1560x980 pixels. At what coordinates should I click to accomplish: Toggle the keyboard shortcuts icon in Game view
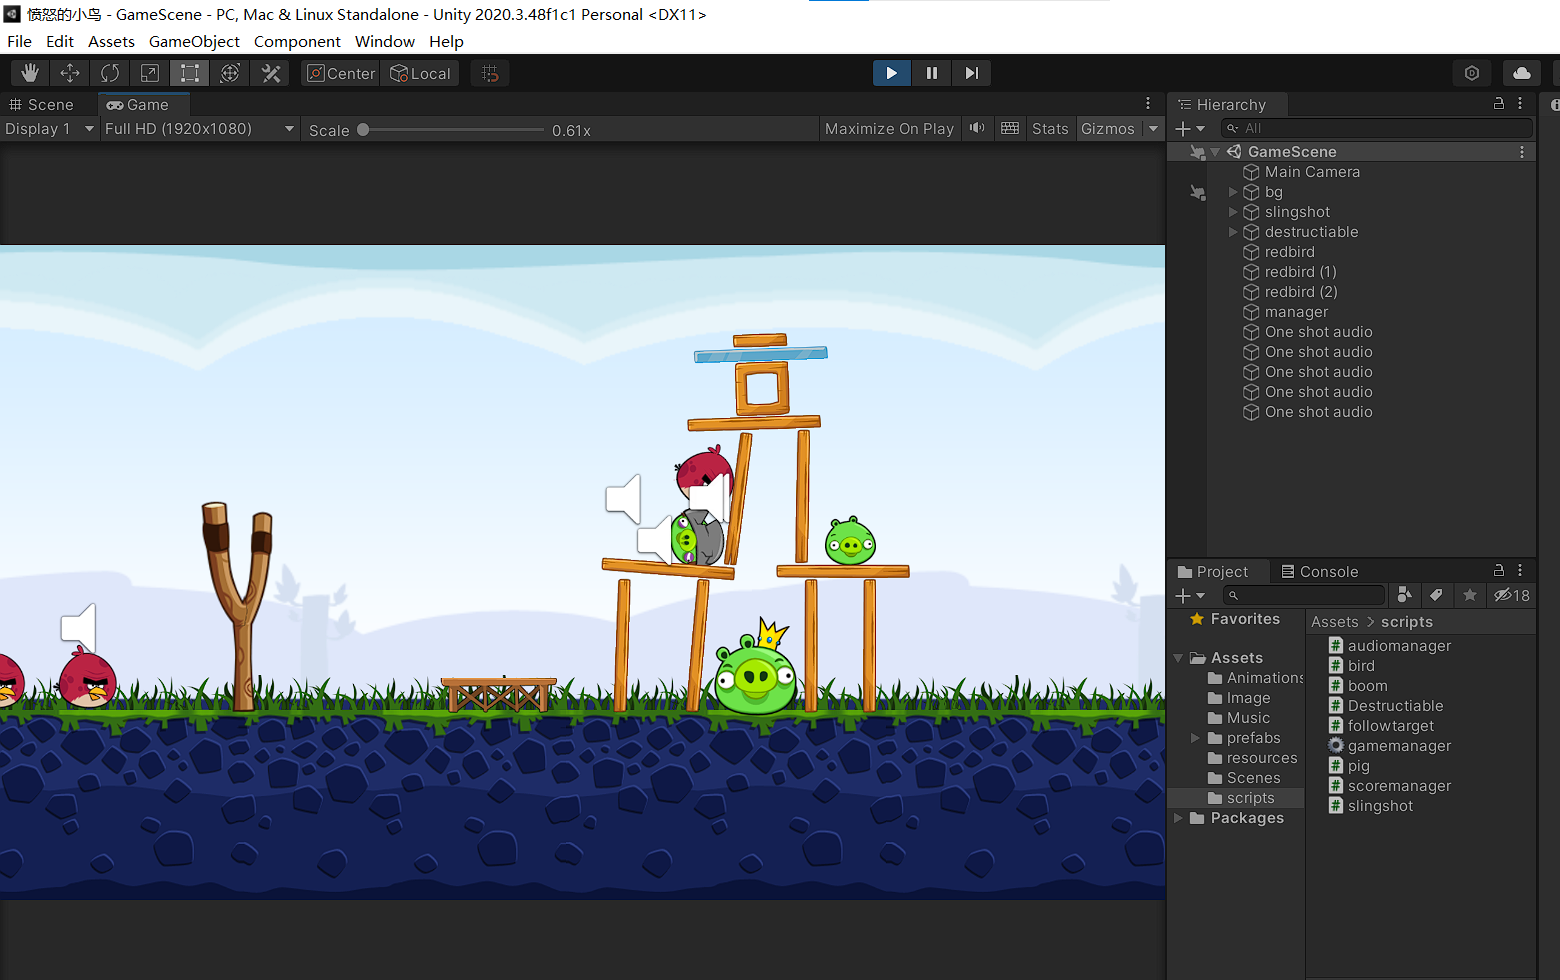1010,128
